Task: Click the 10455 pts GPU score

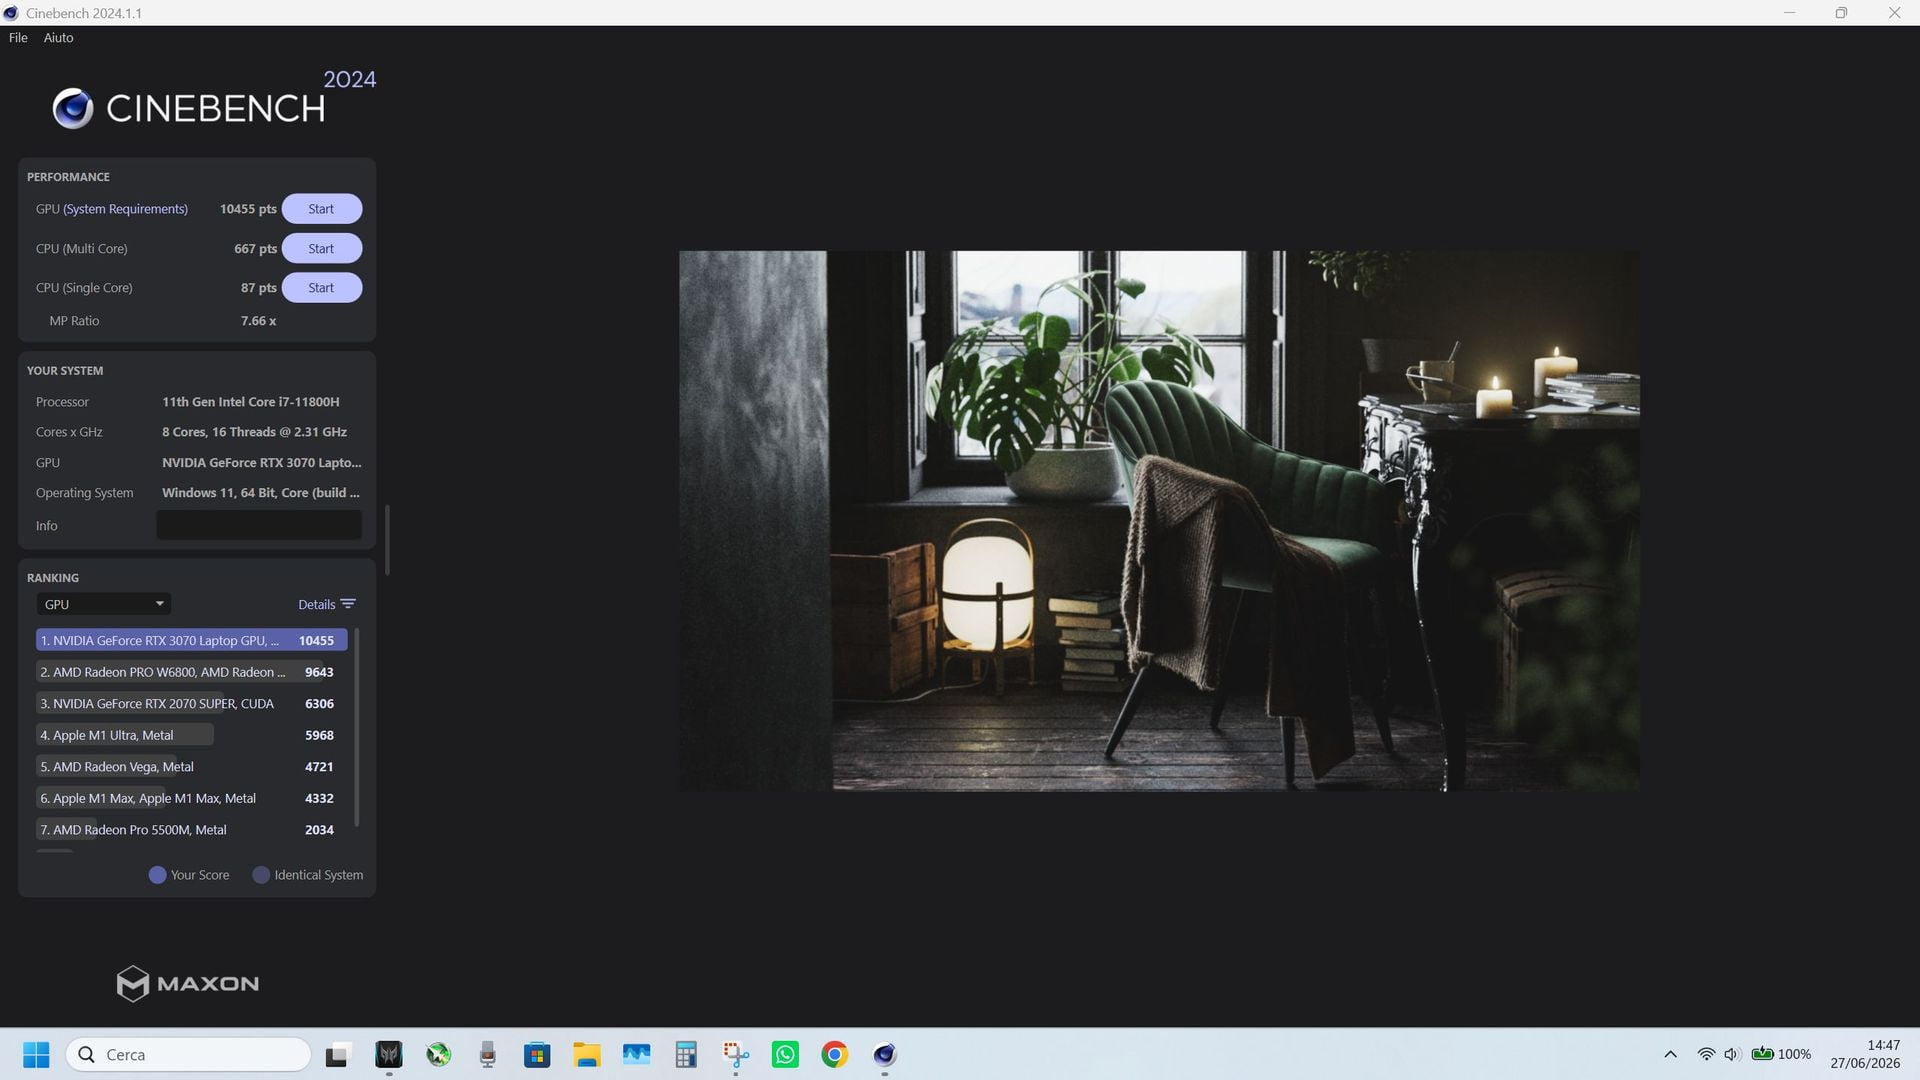Action: point(248,209)
